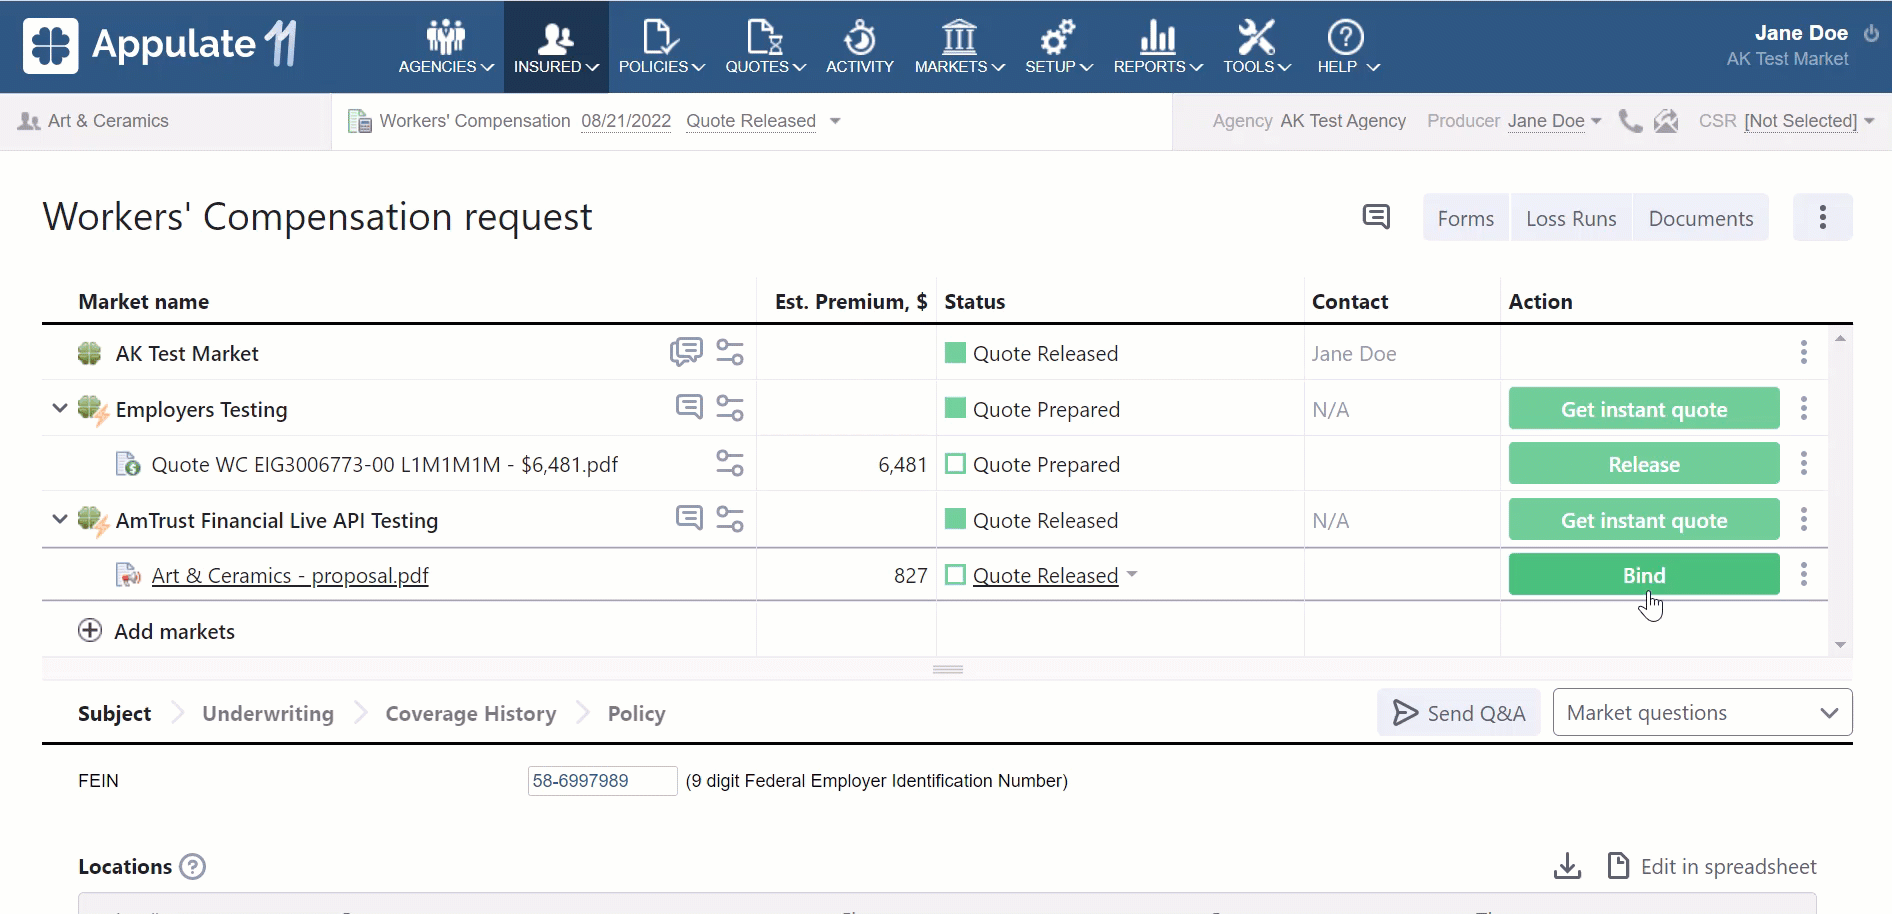Toggle status checkbox for proposal.pdf Quote Released
The image size is (1892, 914).
[955, 575]
